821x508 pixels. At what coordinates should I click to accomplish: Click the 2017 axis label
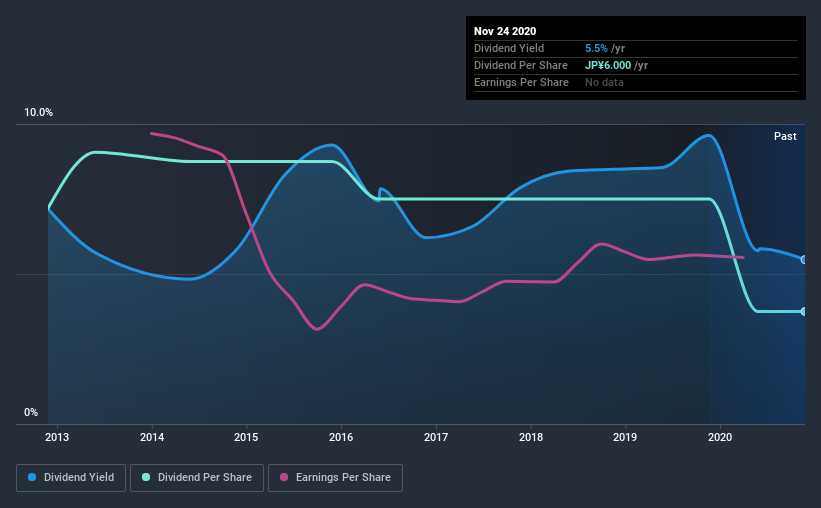pyautogui.click(x=436, y=437)
